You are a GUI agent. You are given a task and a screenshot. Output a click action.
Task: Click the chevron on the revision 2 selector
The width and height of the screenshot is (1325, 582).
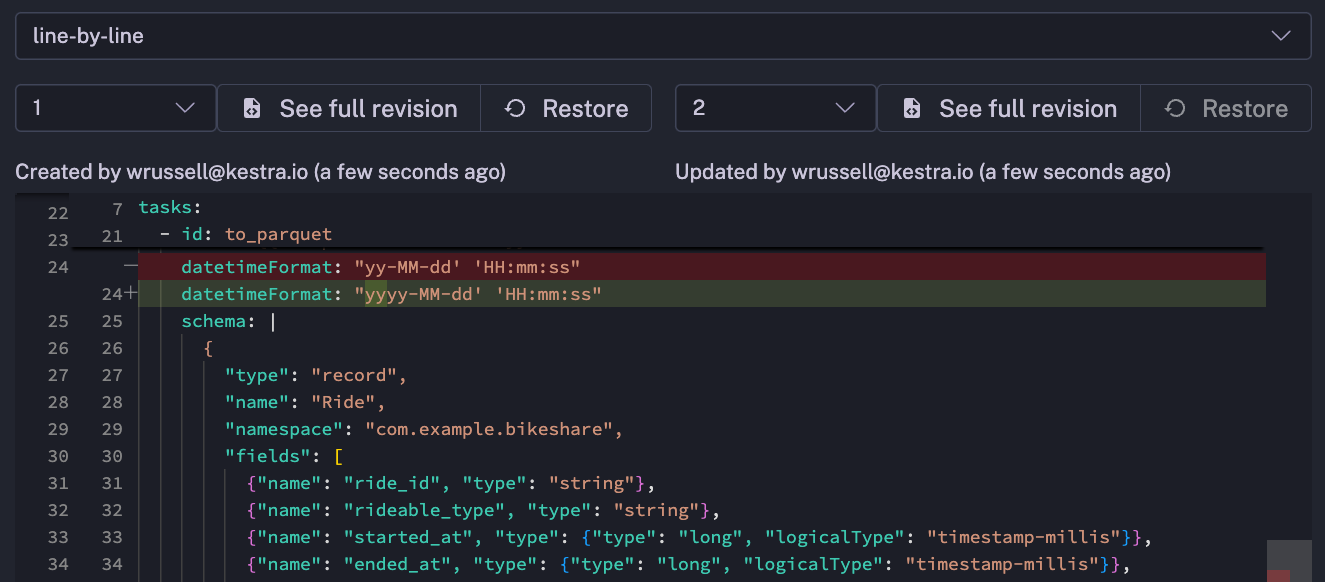coord(845,108)
